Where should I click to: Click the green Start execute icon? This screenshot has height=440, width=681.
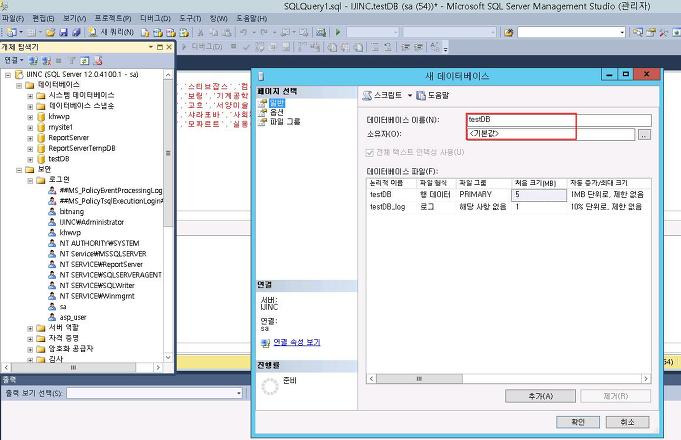click(x=338, y=33)
